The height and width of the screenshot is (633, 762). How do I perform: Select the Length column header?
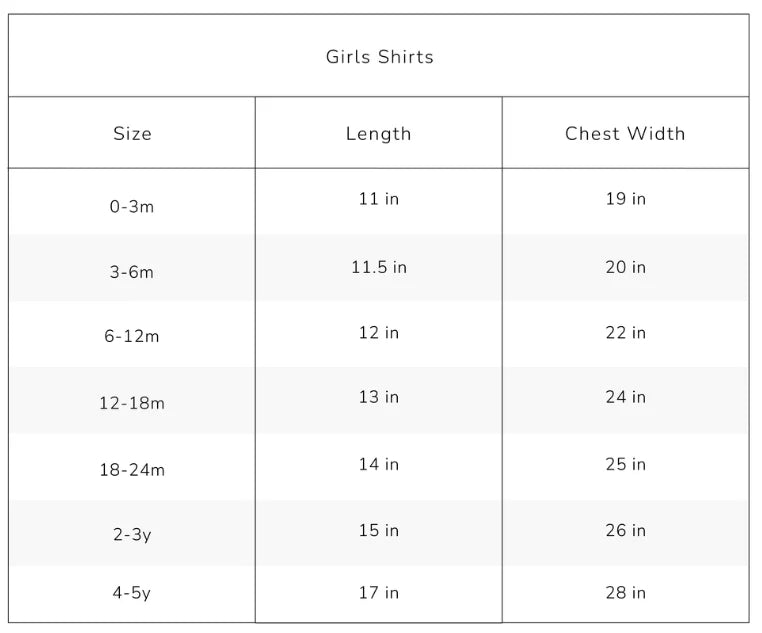click(x=379, y=134)
